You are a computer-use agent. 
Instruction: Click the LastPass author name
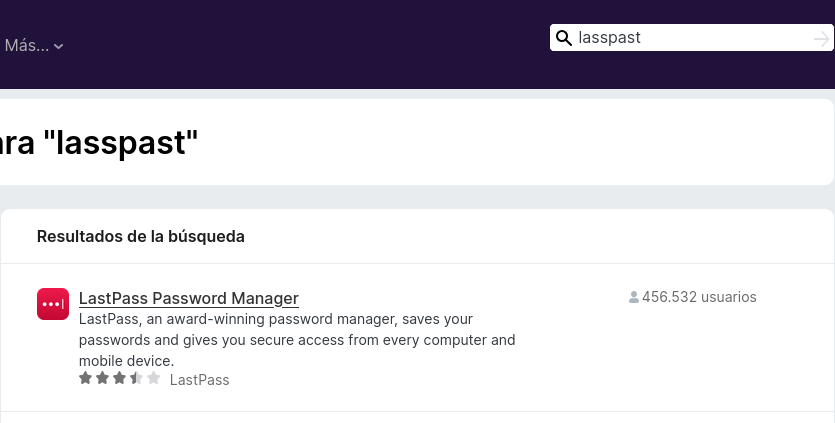(x=199, y=380)
